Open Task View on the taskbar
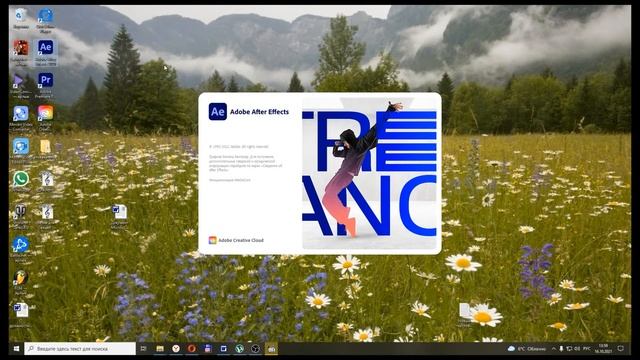Screen dimensions: 640x360 pyautogui.click(x=143, y=349)
